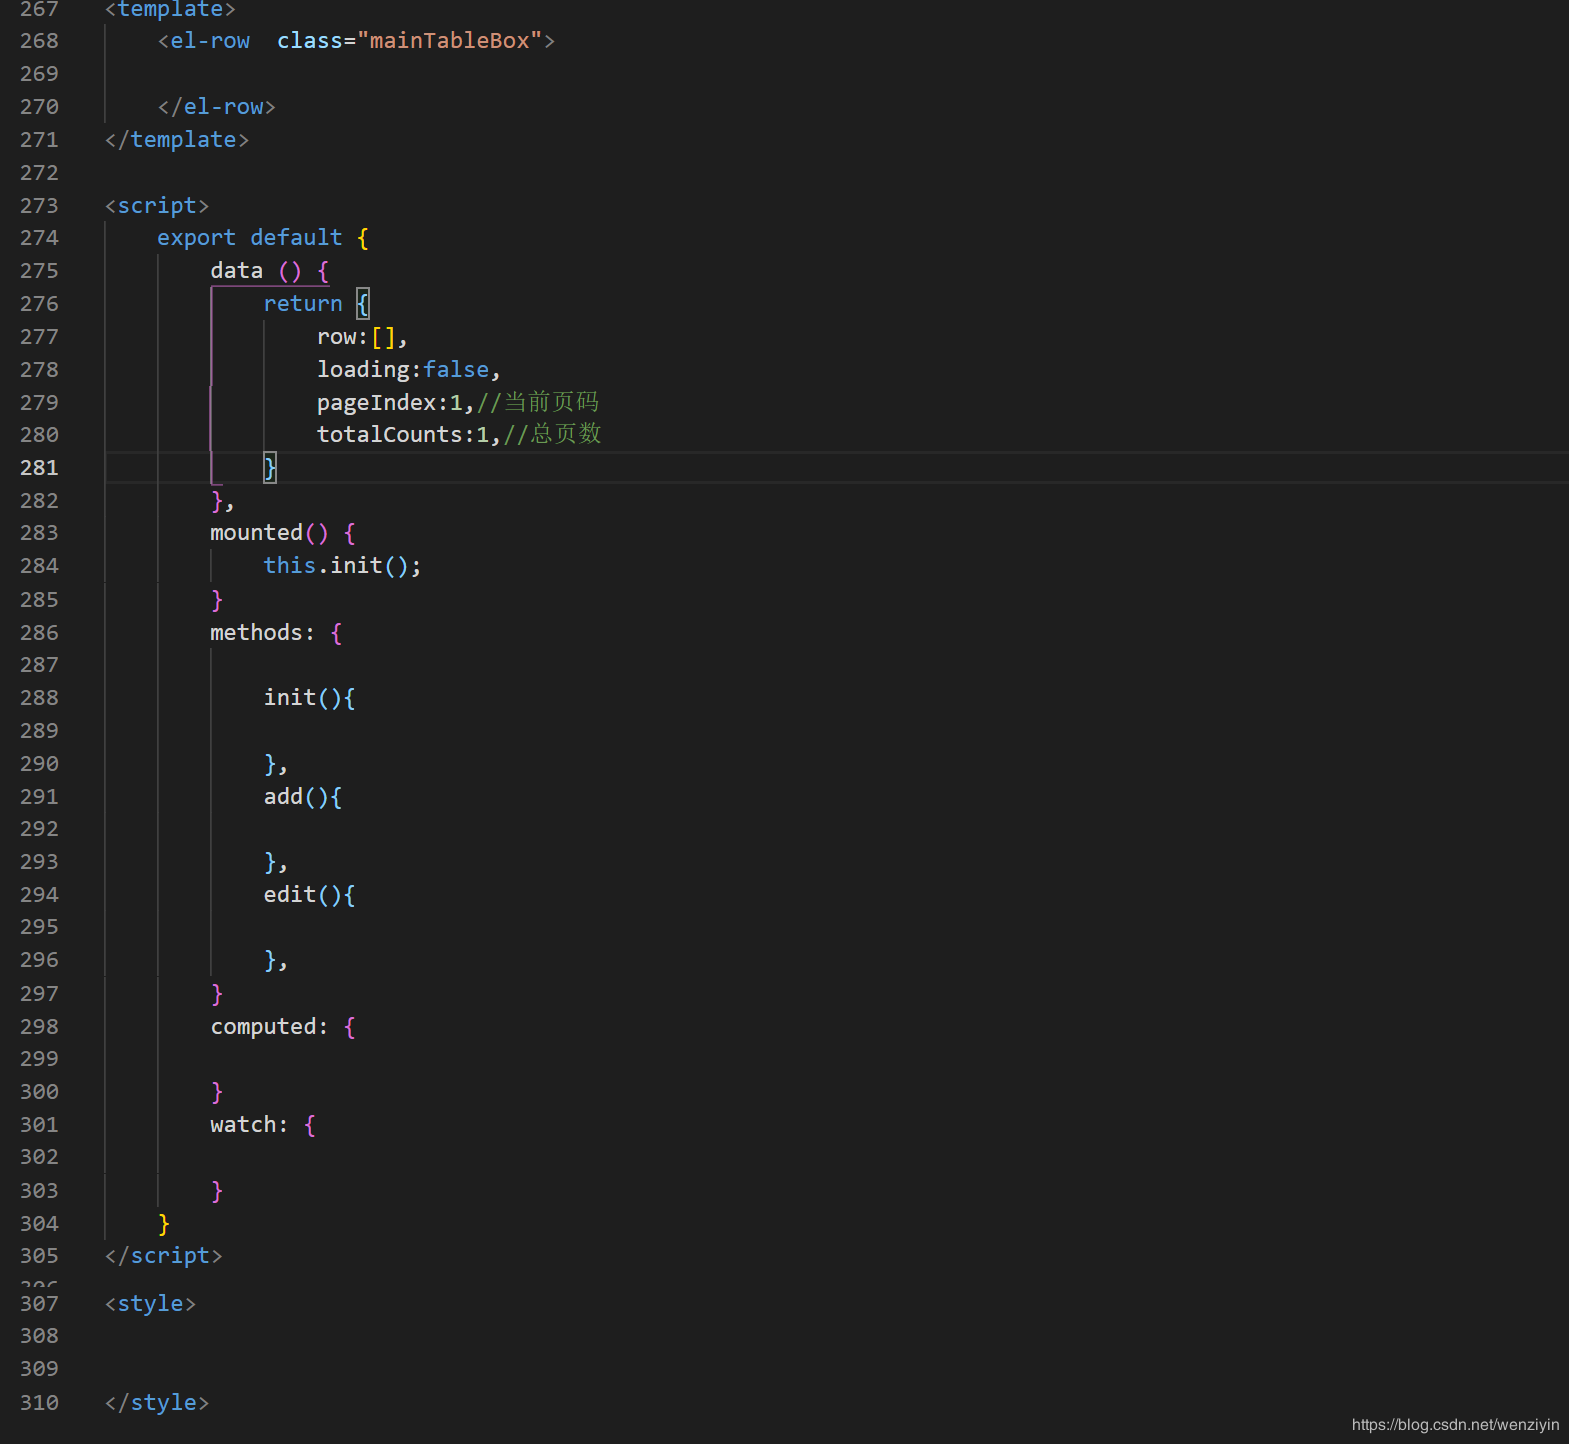1569x1444 pixels.
Task: Click the "loading:false," property
Action: (408, 370)
